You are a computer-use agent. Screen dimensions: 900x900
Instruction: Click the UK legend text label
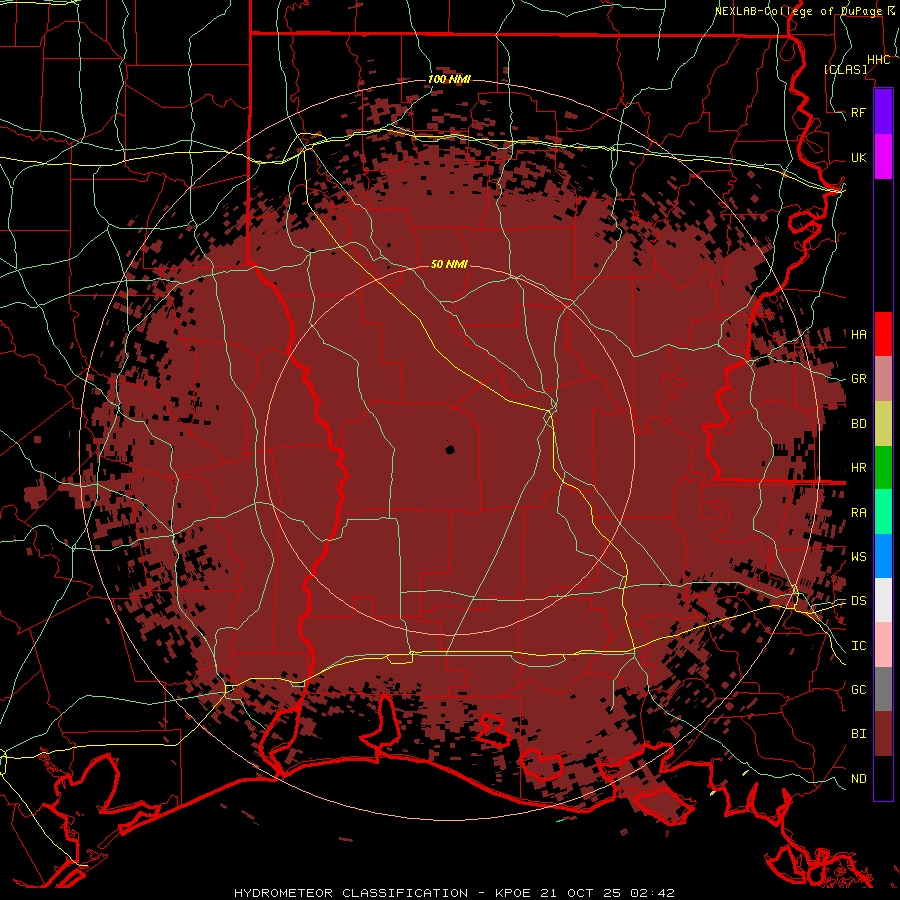click(858, 157)
